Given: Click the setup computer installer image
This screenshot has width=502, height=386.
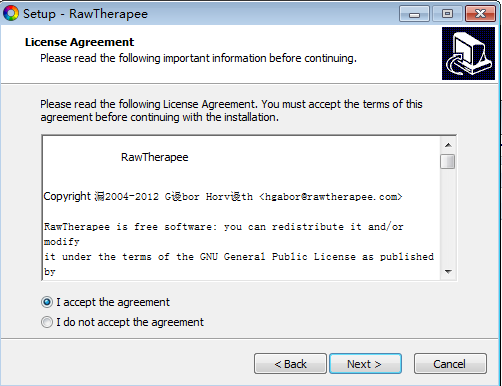Looking at the screenshot, I should pos(468,54).
